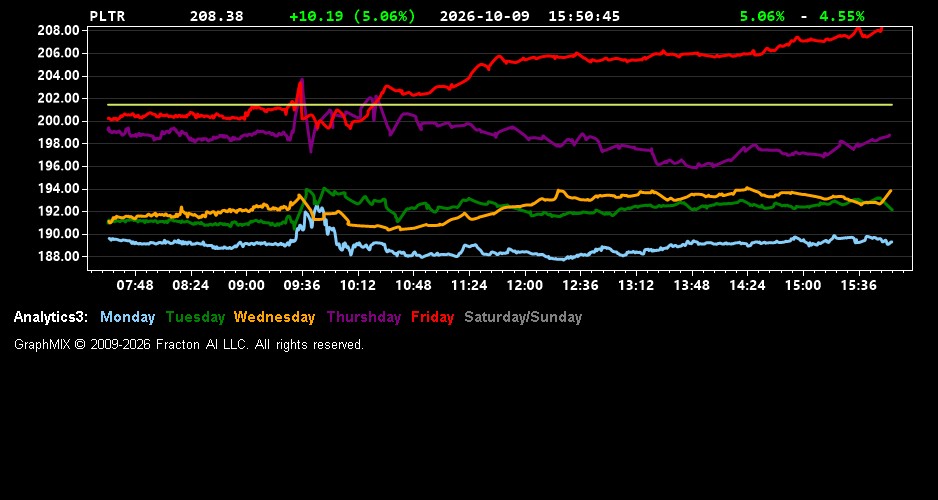Click the 15:50:45 timestamp
The width and height of the screenshot is (938, 500).
(584, 16)
